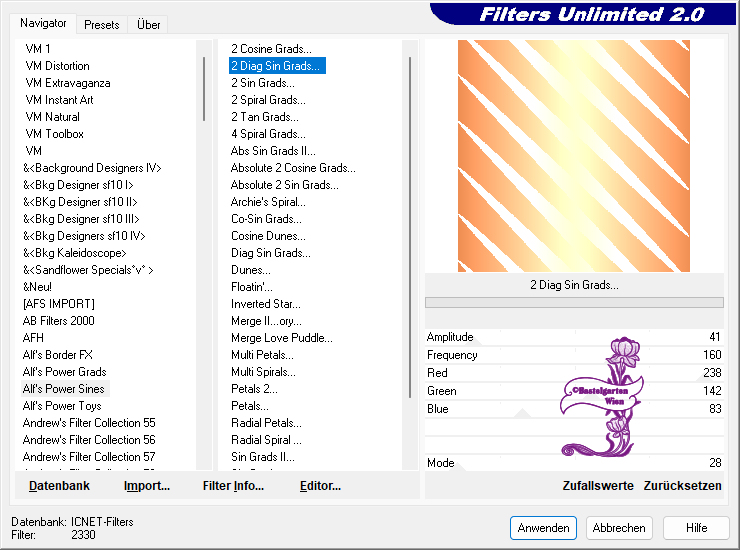Image resolution: width=740 pixels, height=550 pixels.
Task: Pick the 2 Cosine Grads filter
Action: pyautogui.click(x=270, y=49)
